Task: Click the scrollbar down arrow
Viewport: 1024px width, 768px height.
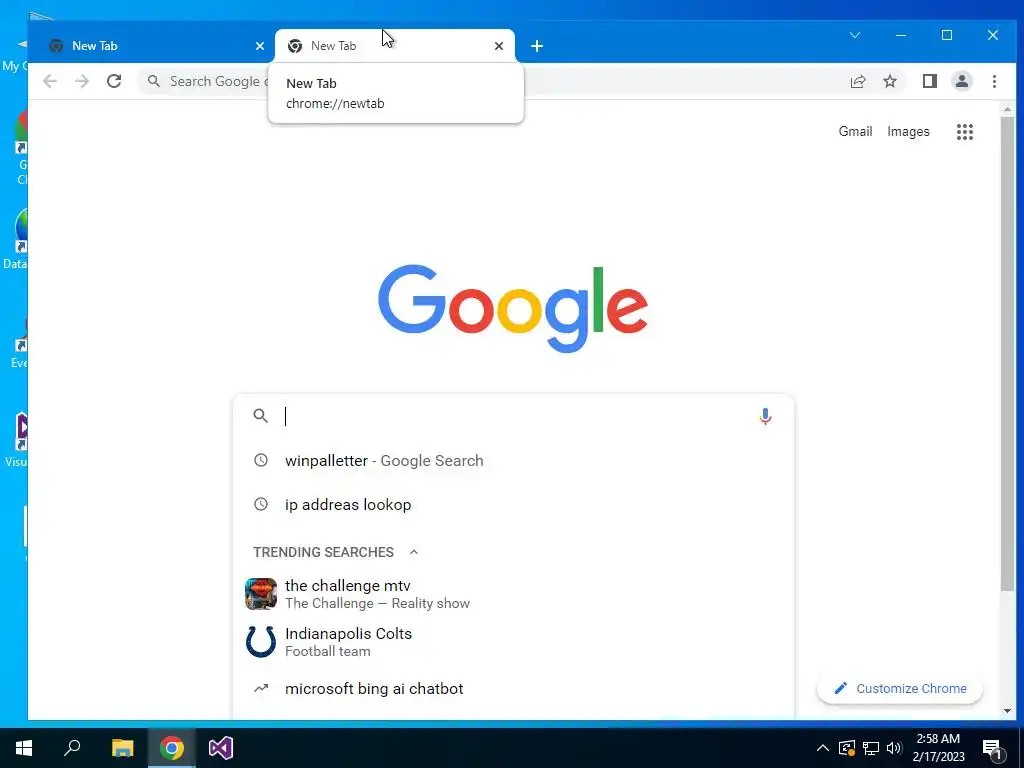Action: (1007, 711)
